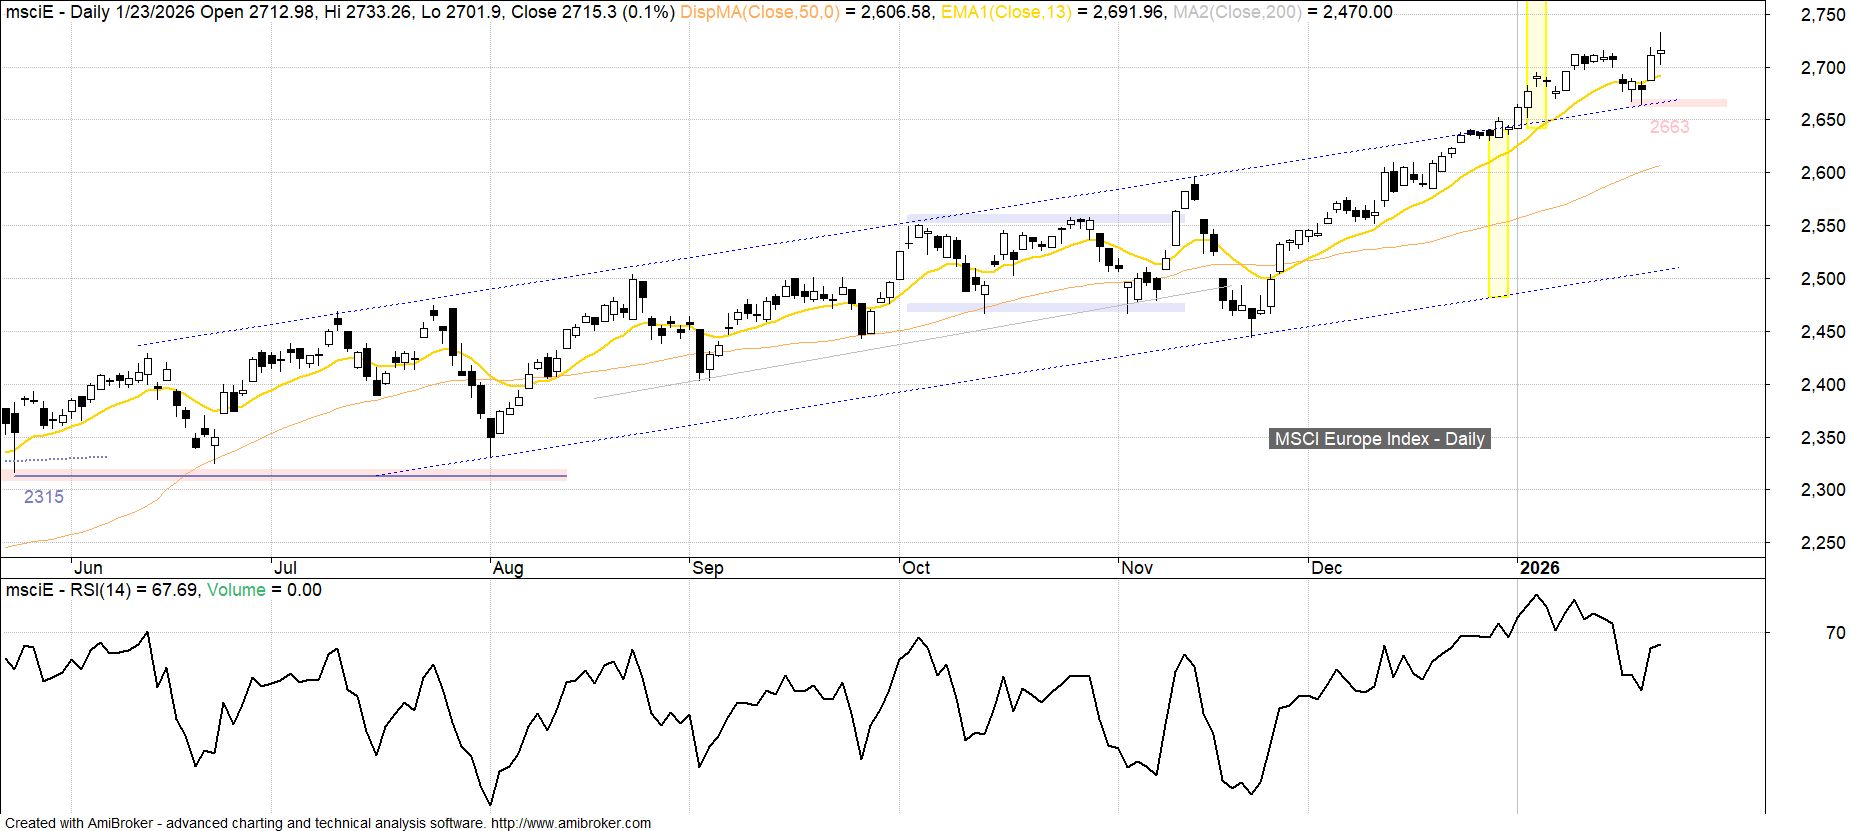Select the DispMA(Close,50,0) legend label

(x=760, y=12)
